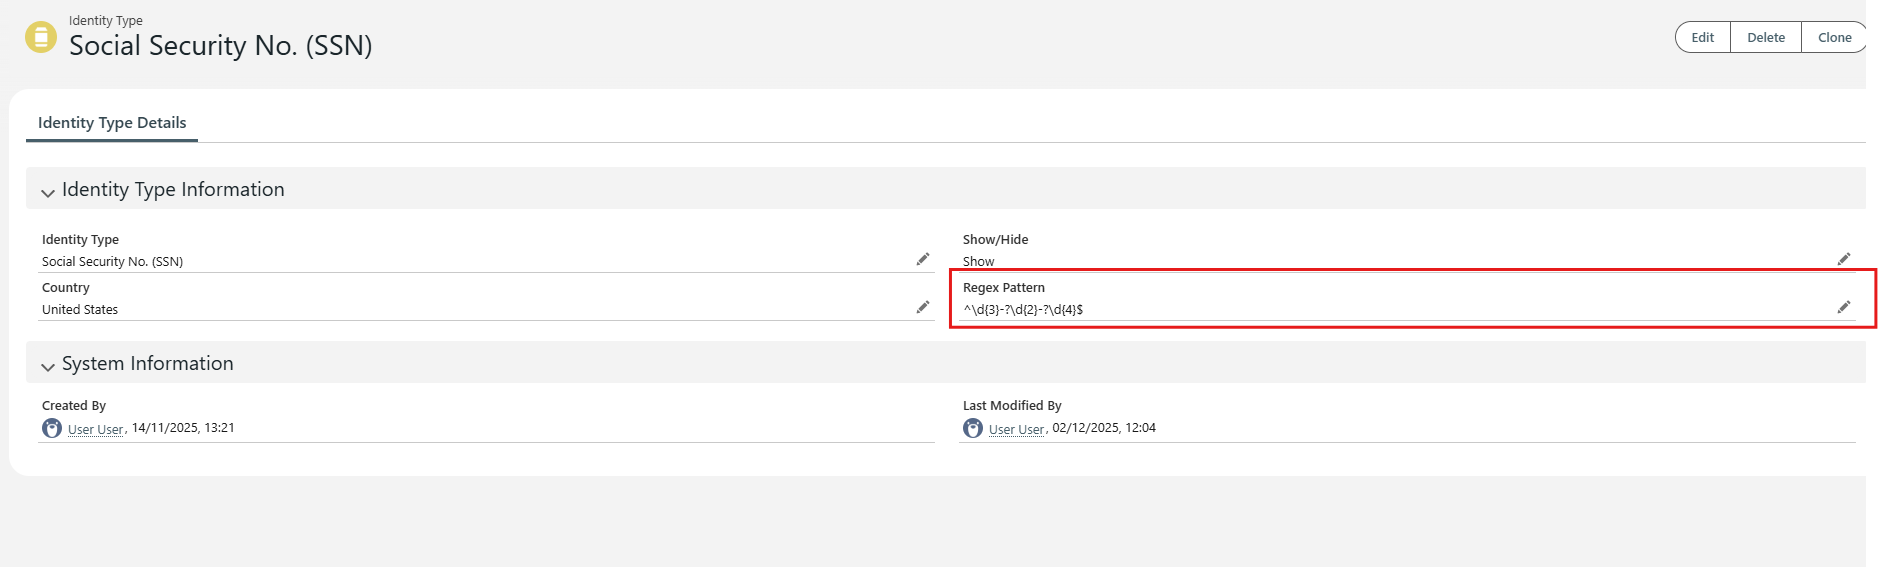The width and height of the screenshot is (1878, 567).
Task: Collapse the System Information section
Action: [x=48, y=365]
